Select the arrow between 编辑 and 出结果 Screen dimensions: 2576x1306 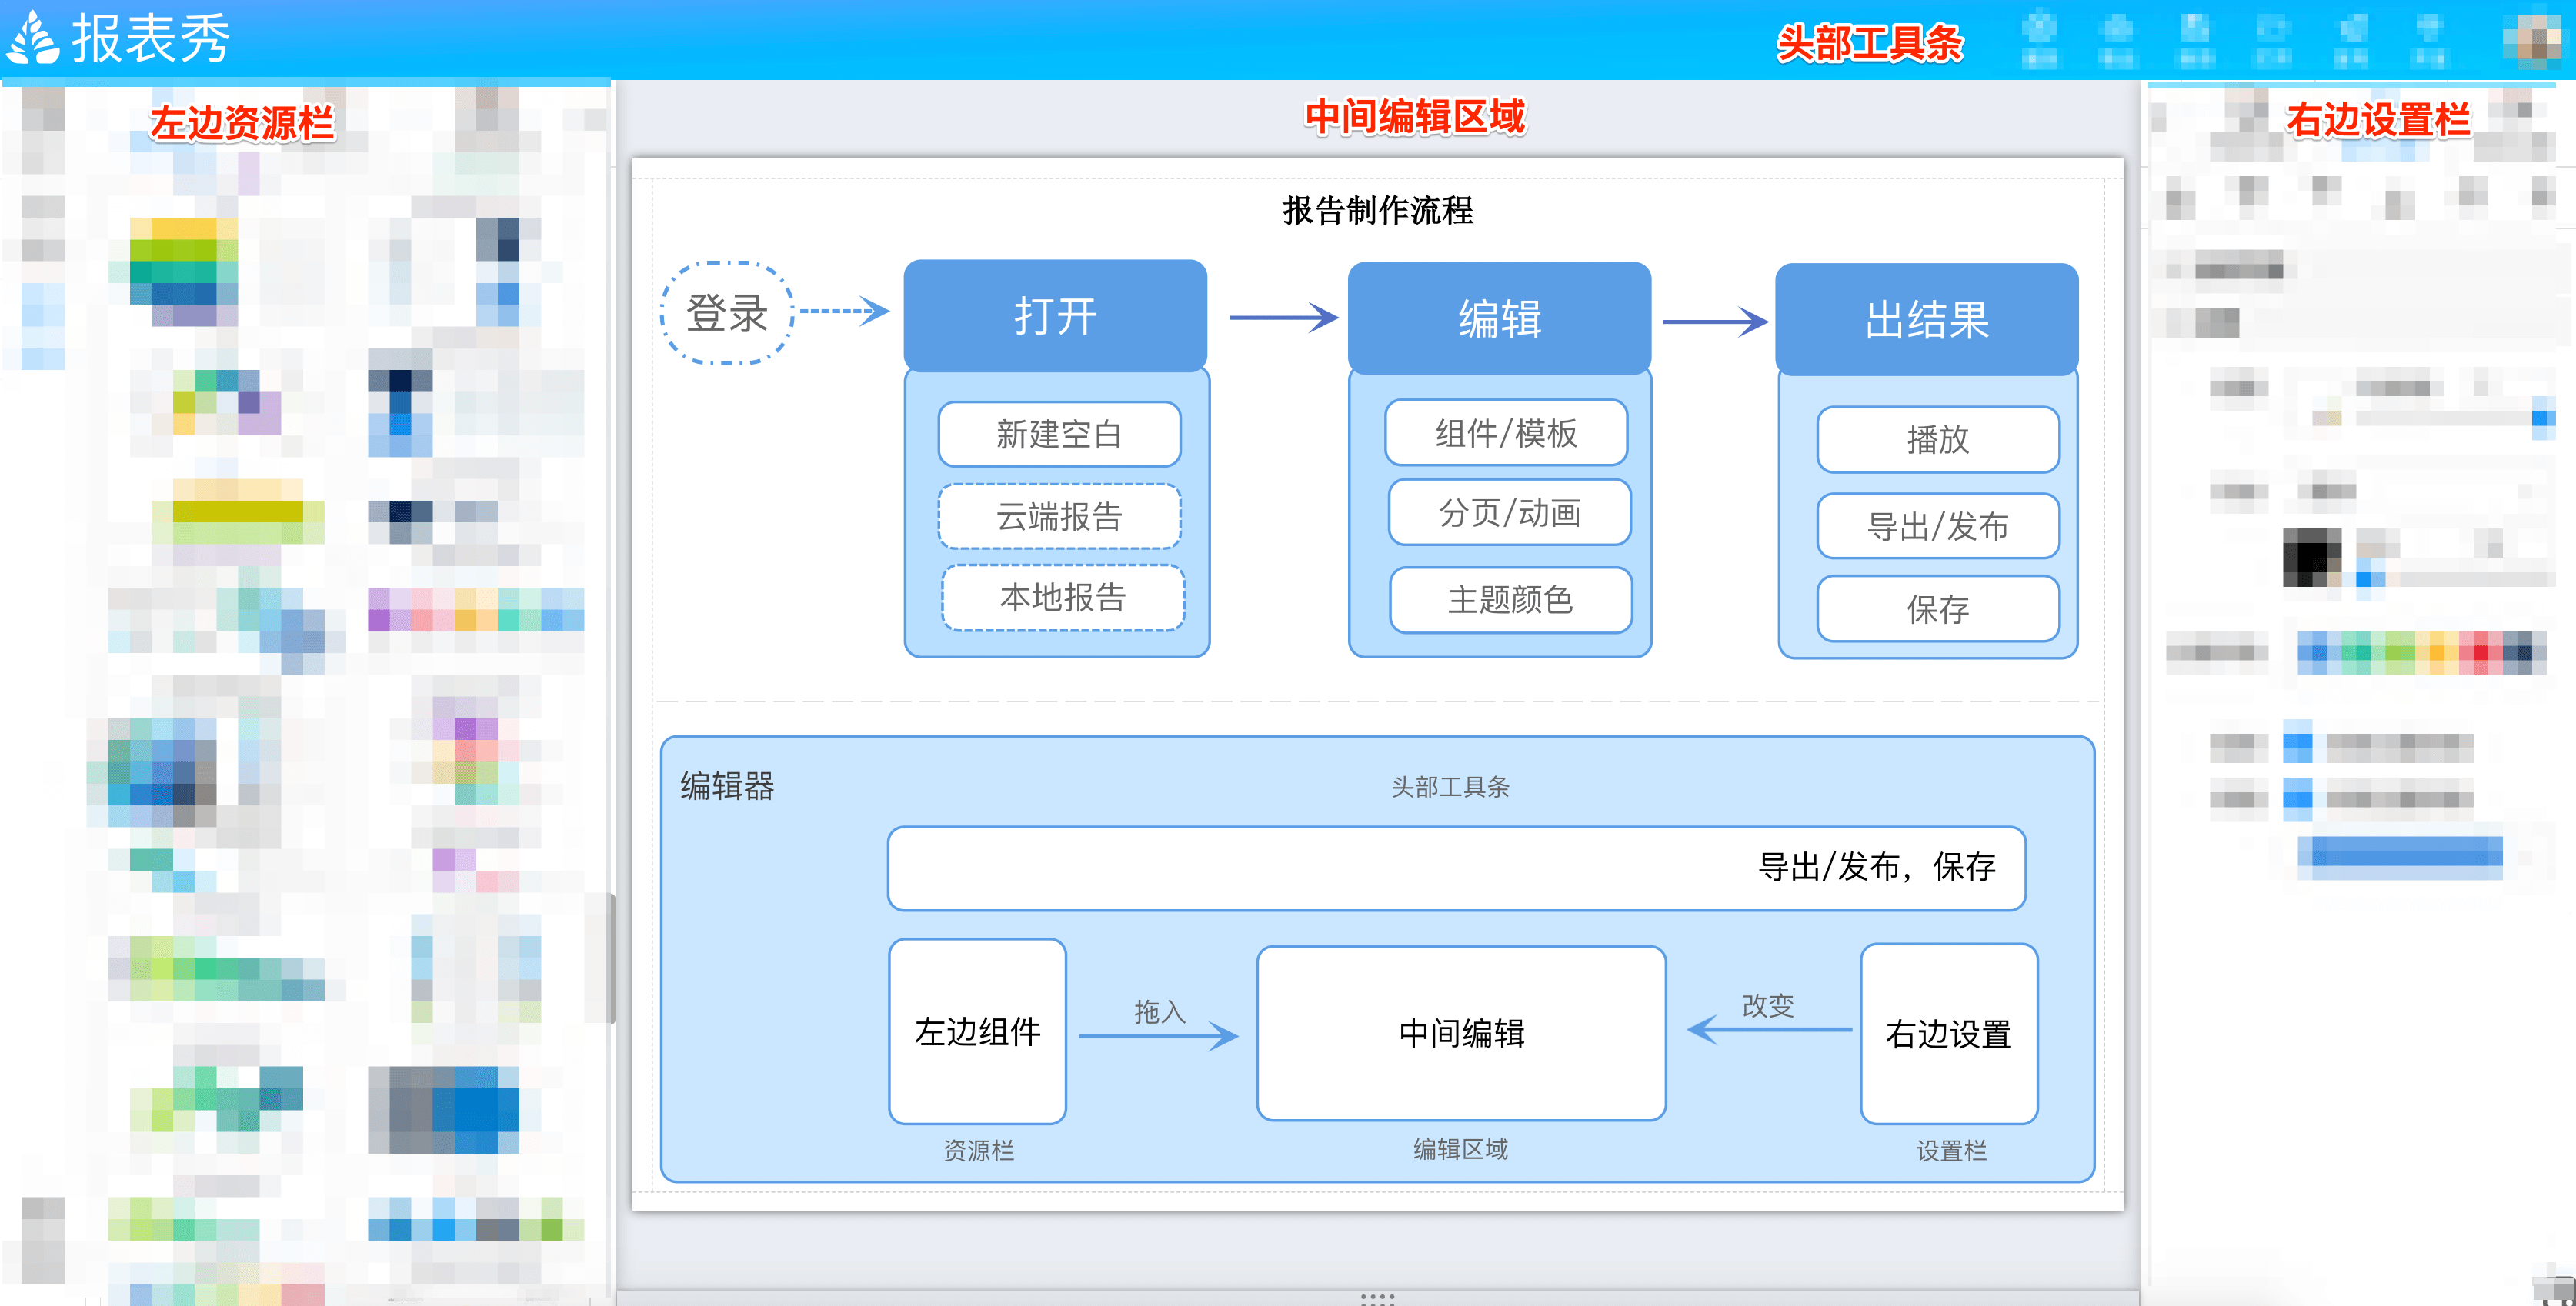[1716, 321]
